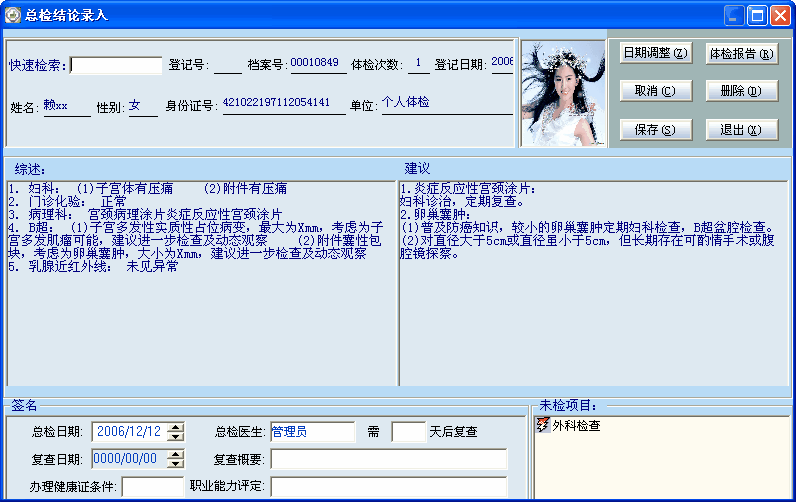Click the 姓名 field showing 赖xx

click(67, 107)
